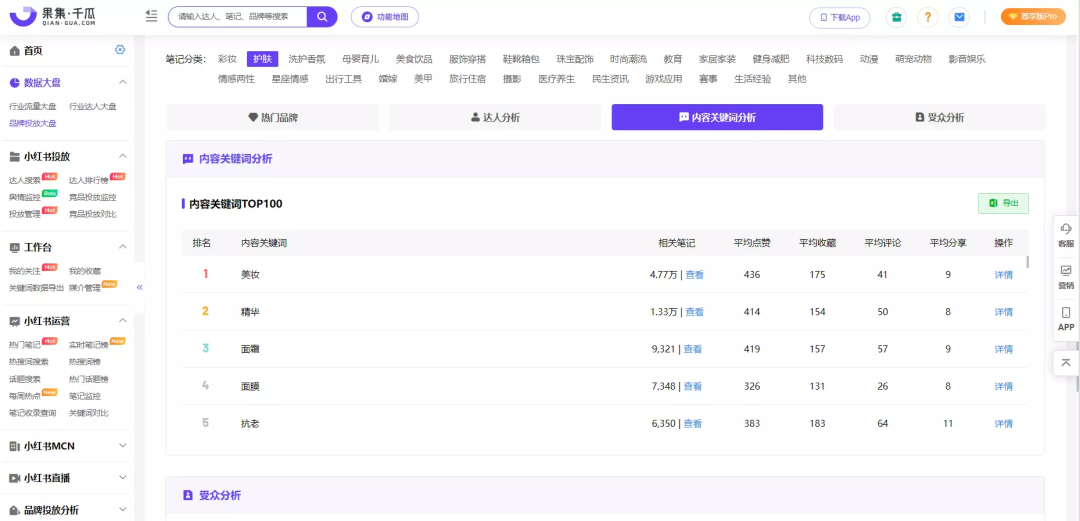Switch to the 达人分析 tab
This screenshot has height=521, width=1080.
pos(495,117)
